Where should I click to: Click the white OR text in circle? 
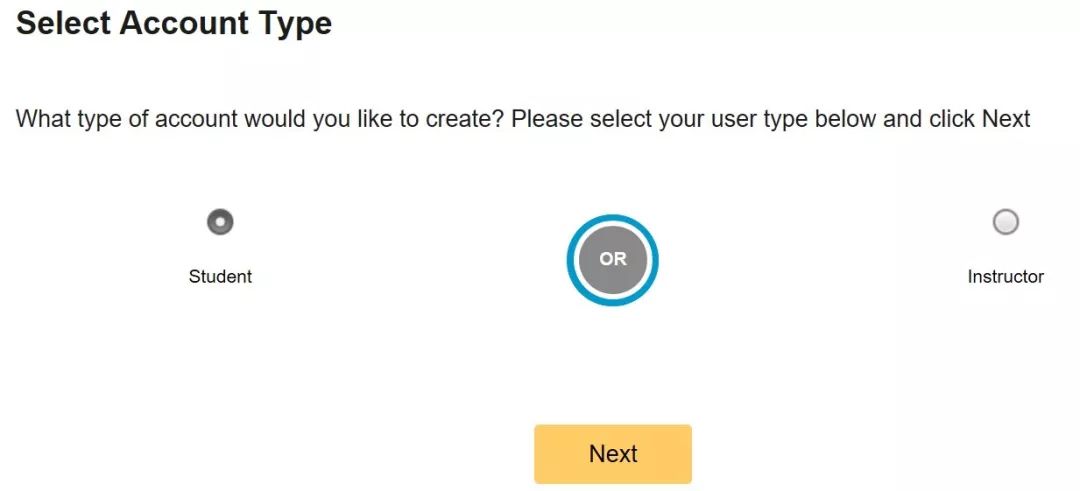pos(613,260)
